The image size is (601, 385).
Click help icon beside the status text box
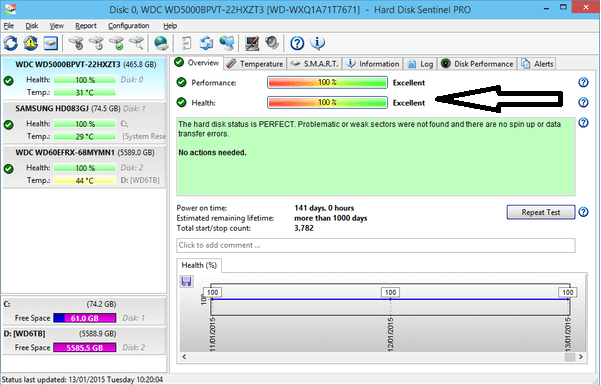pyautogui.click(x=583, y=123)
